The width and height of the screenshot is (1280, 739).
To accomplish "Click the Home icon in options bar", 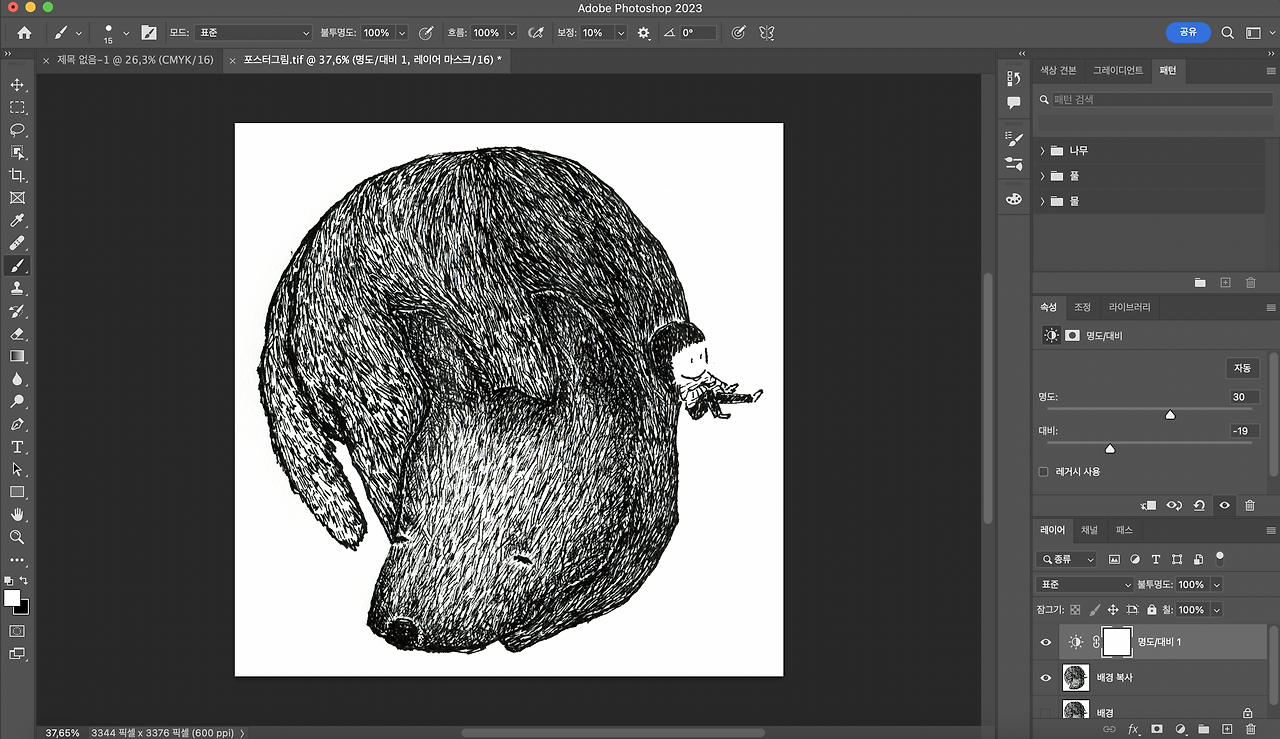I will tap(24, 33).
